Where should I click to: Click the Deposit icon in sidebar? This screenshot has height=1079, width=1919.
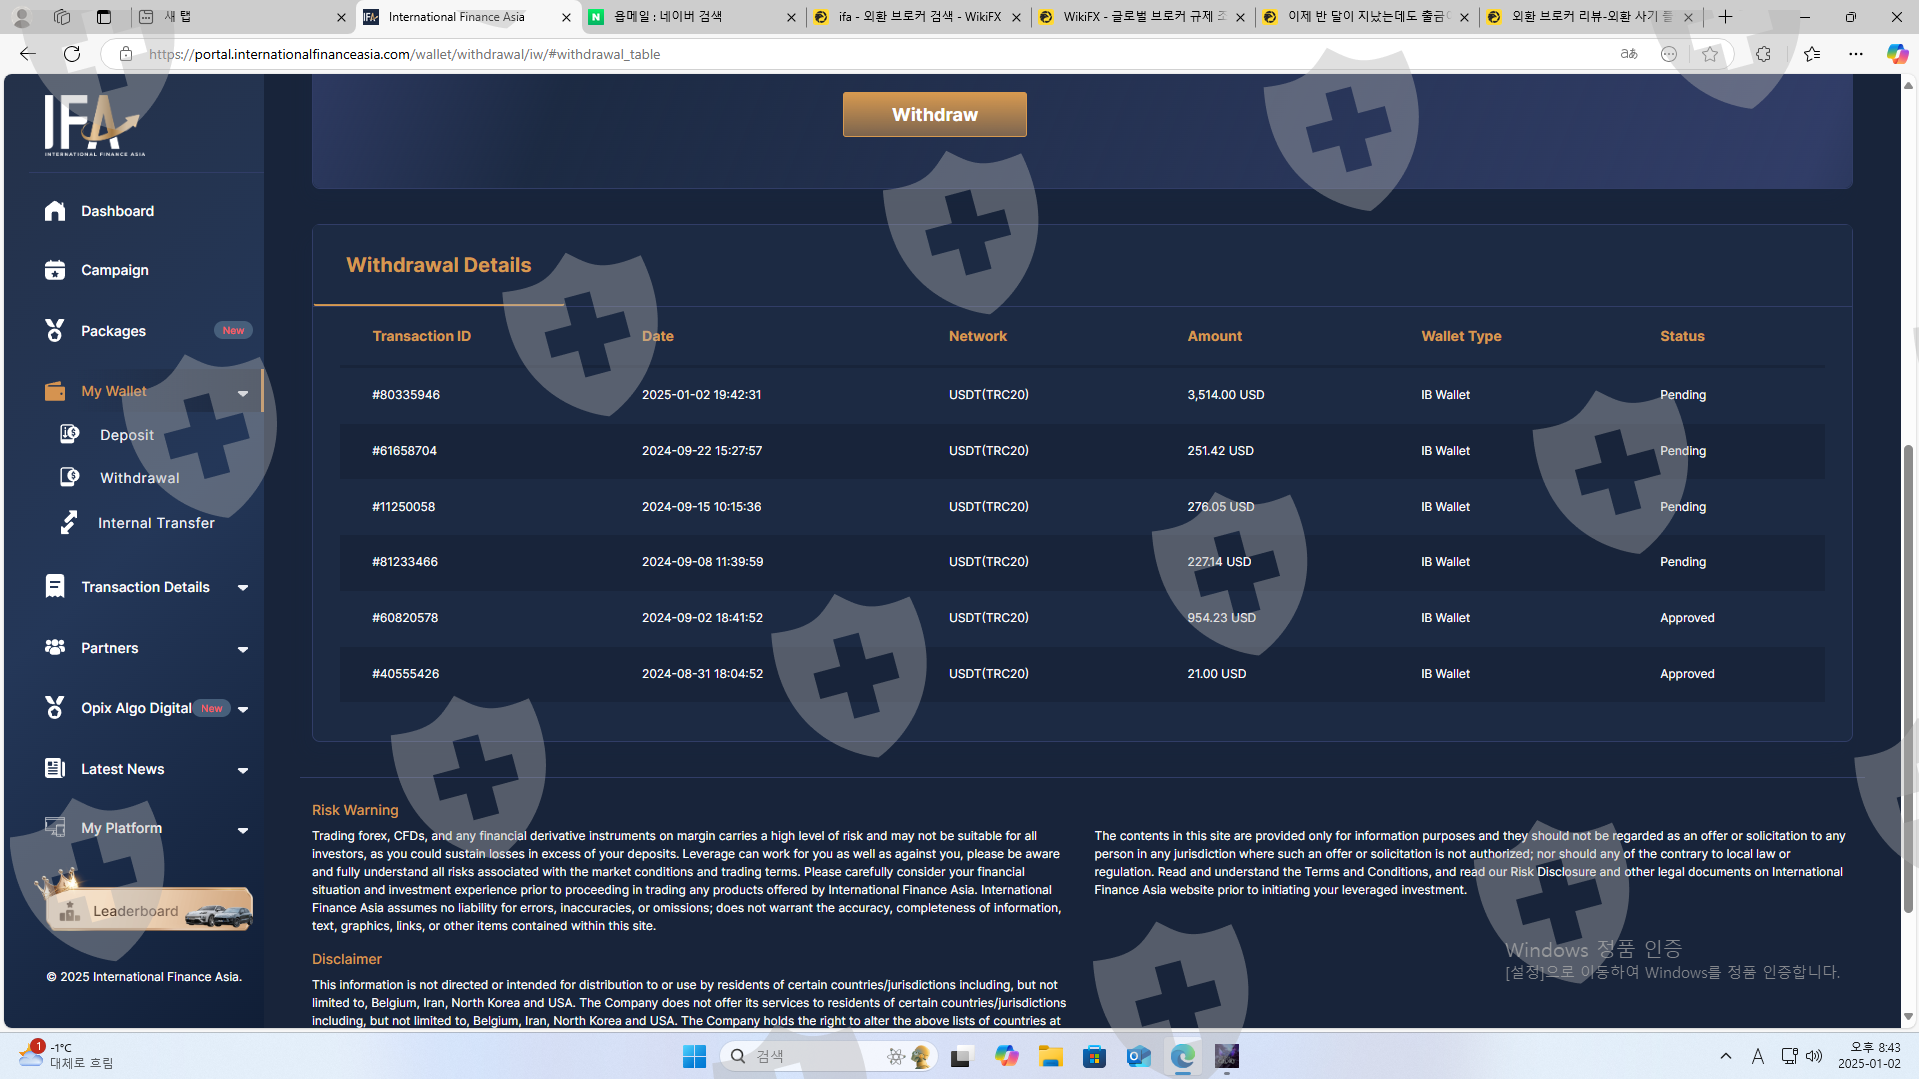[x=69, y=434]
